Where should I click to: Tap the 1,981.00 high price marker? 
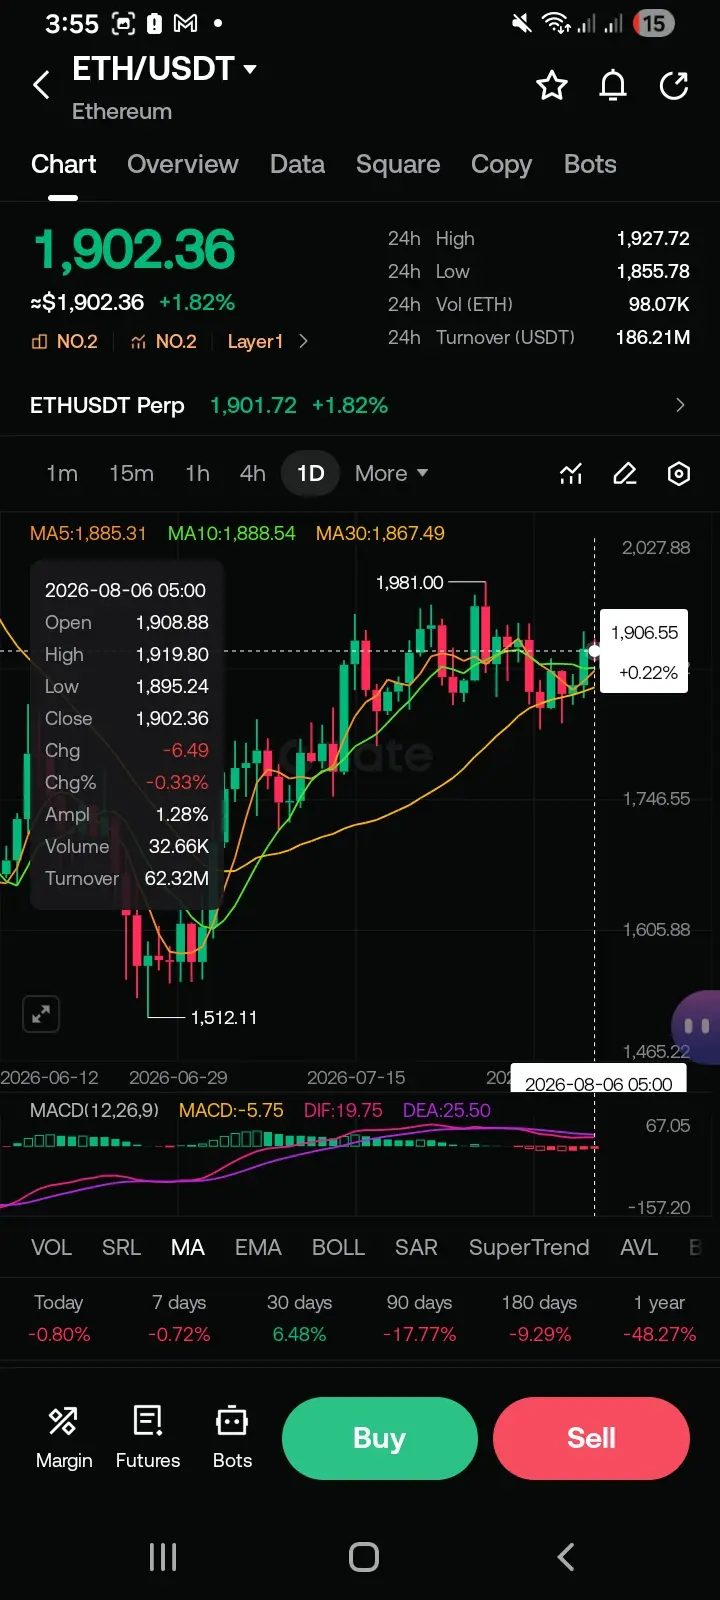[x=410, y=582]
